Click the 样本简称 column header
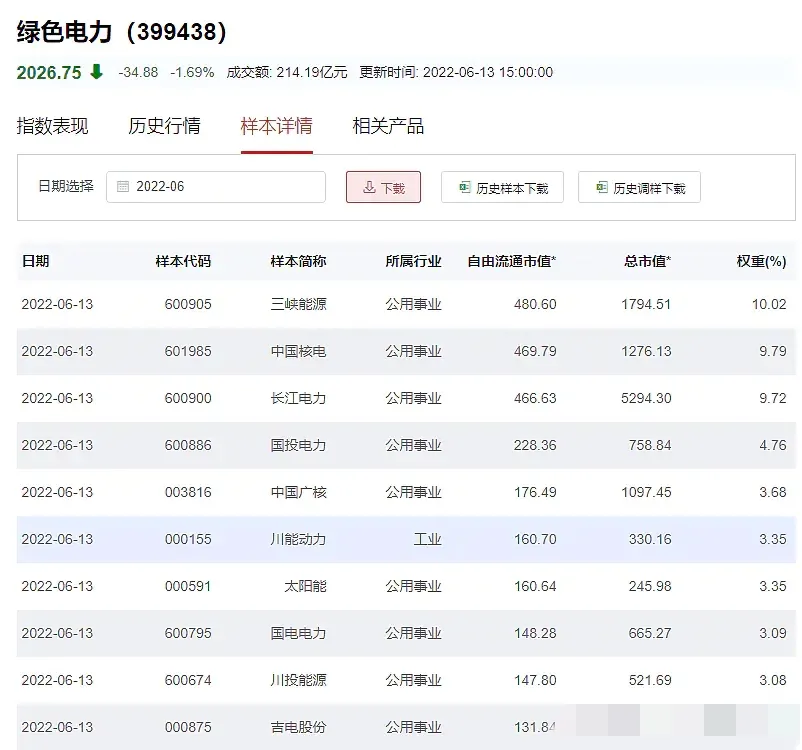Viewport: 802px width, 750px height. pos(298,261)
